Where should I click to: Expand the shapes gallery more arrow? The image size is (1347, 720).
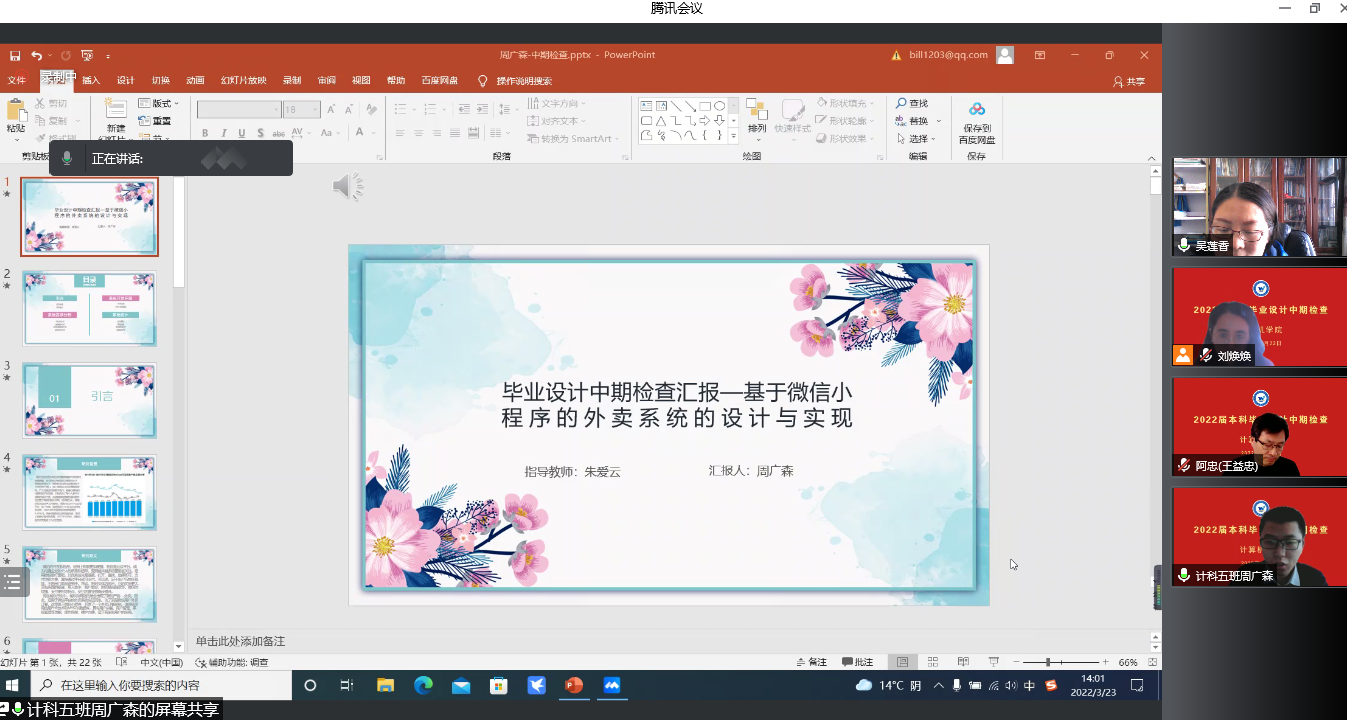733,136
